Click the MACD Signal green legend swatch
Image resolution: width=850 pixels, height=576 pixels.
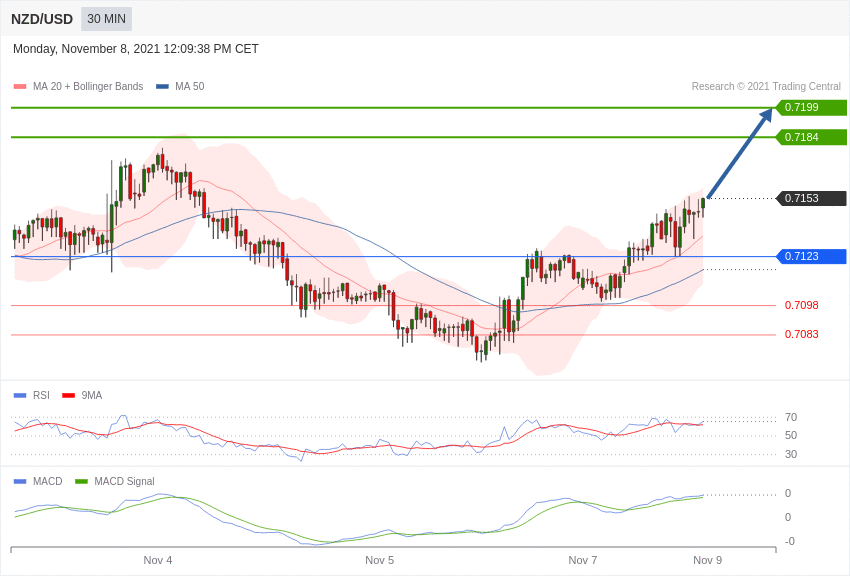pyautogui.click(x=81, y=481)
